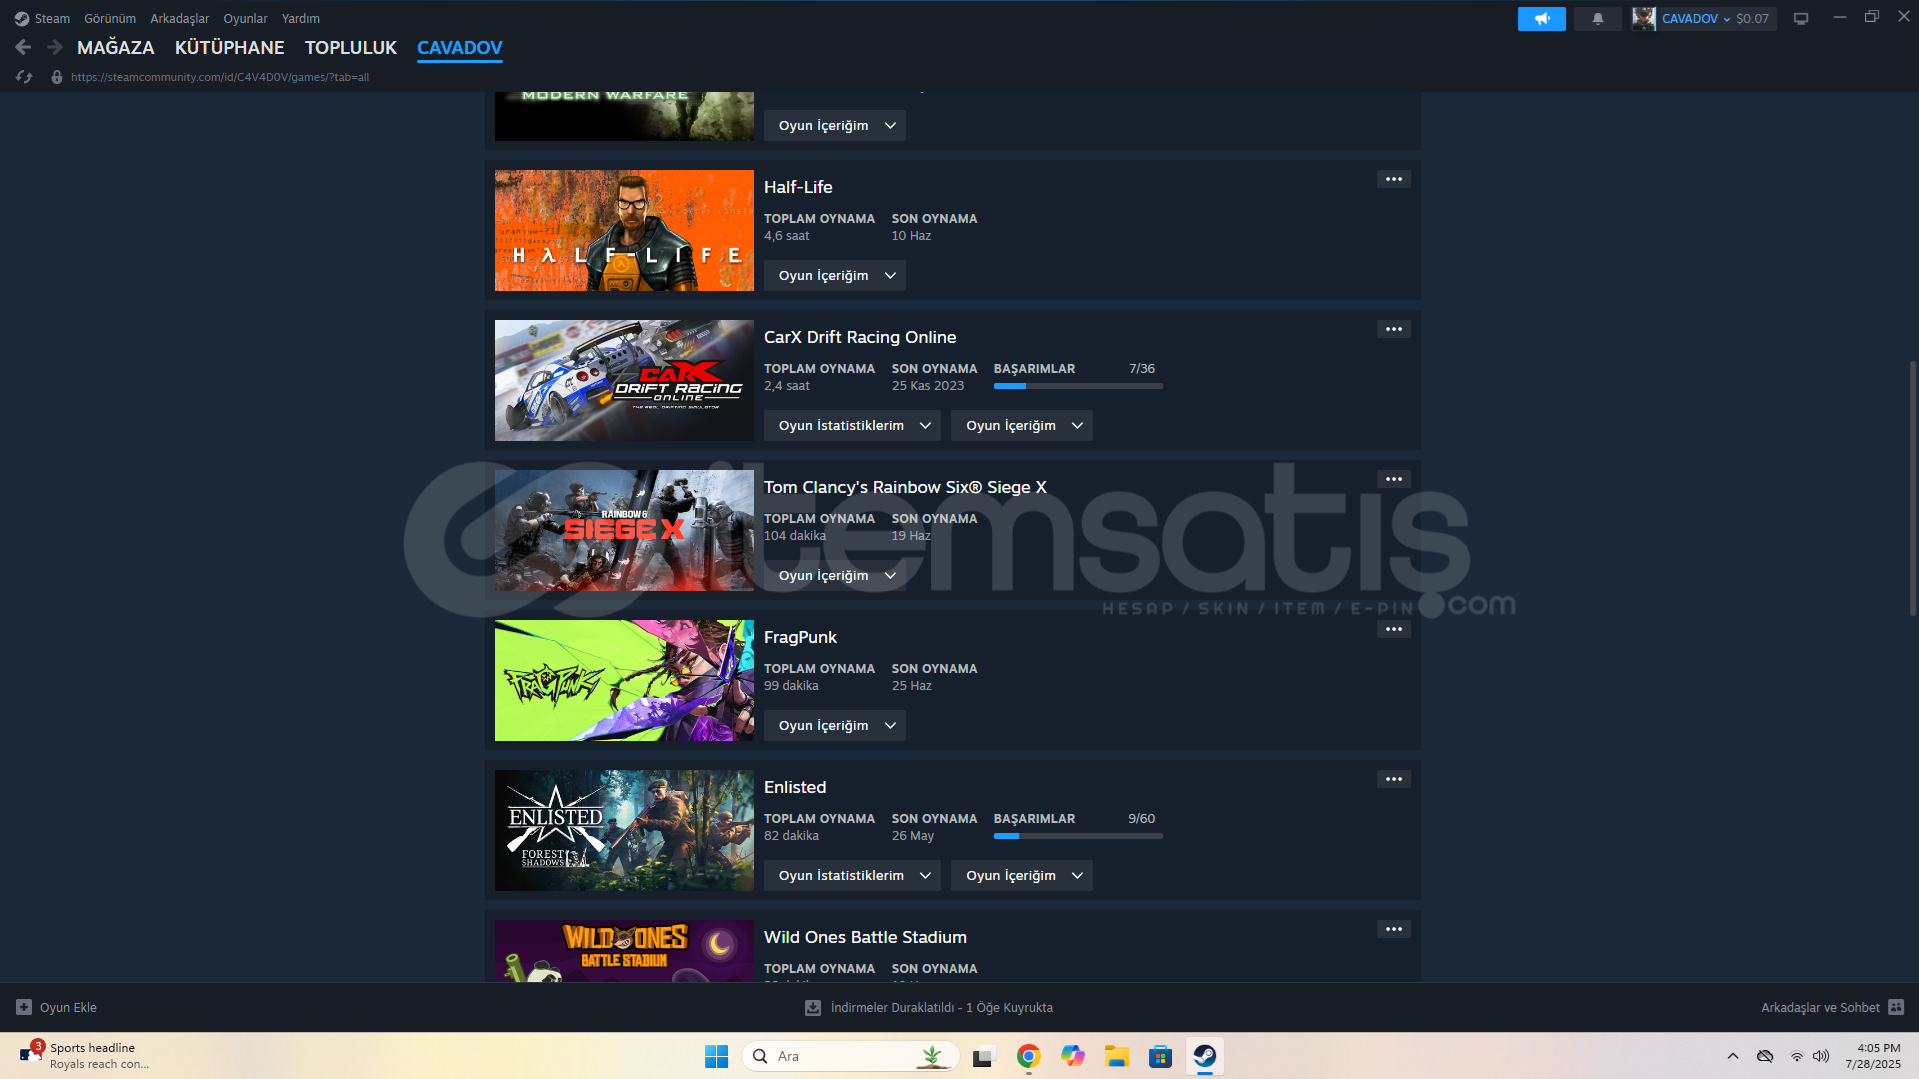Switch to the TOPLULUK tab
The width and height of the screenshot is (1919, 1079).
tap(351, 47)
